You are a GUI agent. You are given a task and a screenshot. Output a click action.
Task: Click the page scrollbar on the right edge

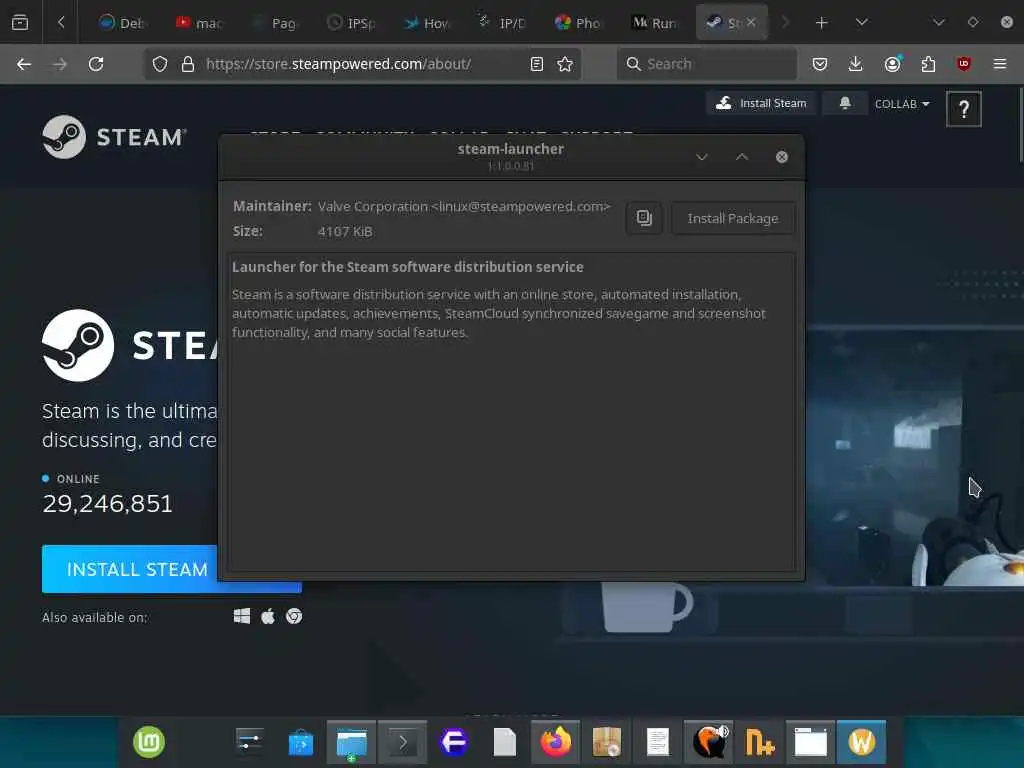[x=1021, y=124]
